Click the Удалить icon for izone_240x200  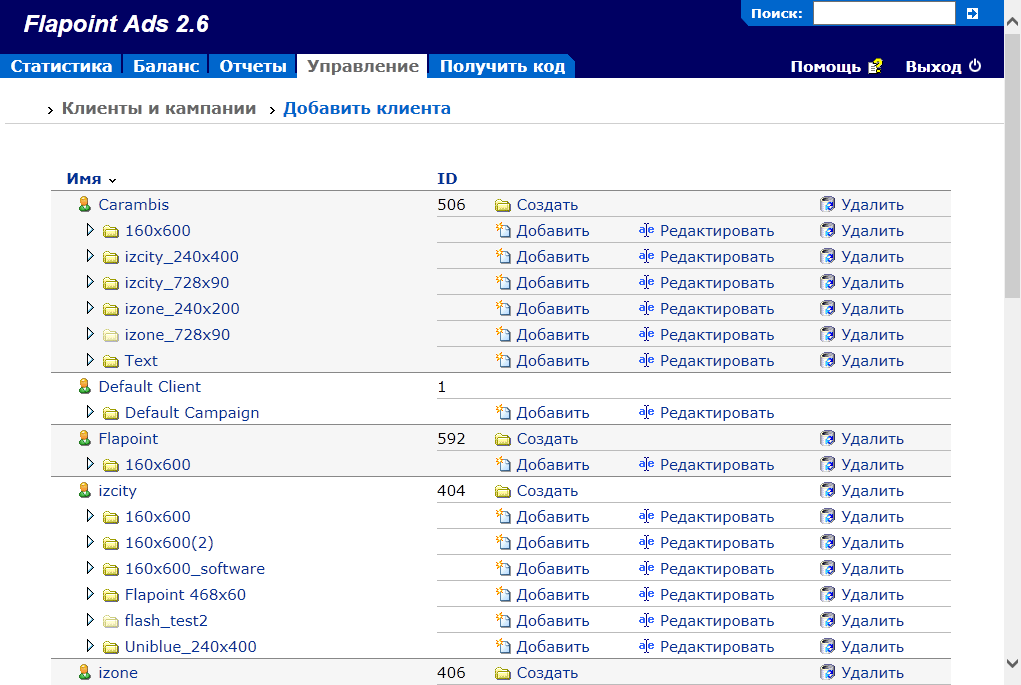point(828,309)
